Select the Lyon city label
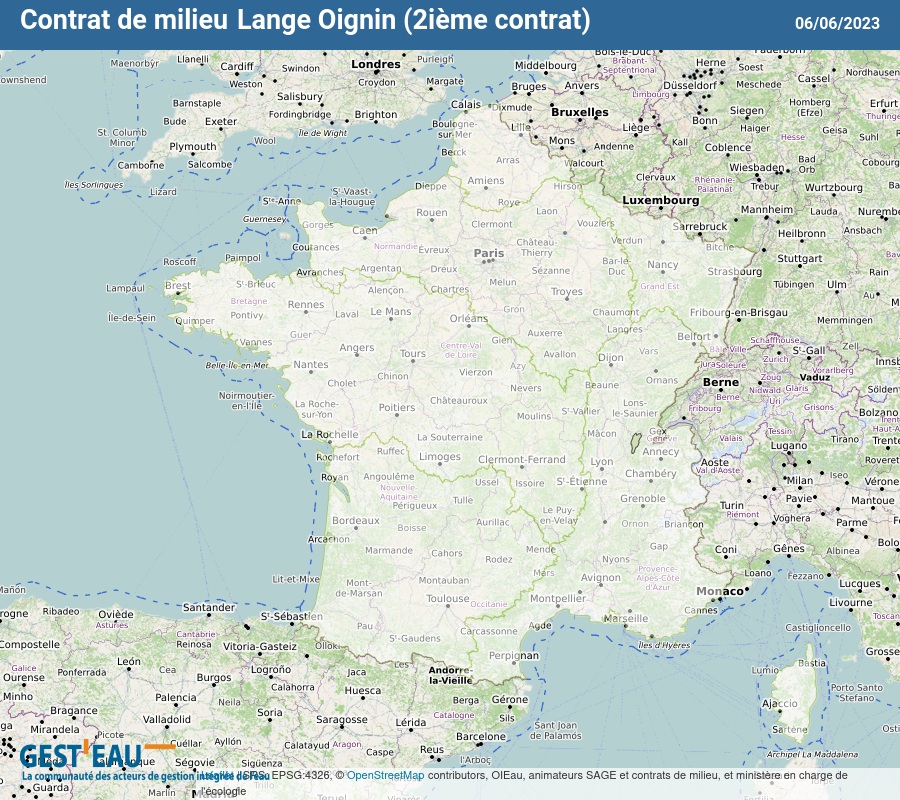Image resolution: width=900 pixels, height=800 pixels. tap(602, 462)
